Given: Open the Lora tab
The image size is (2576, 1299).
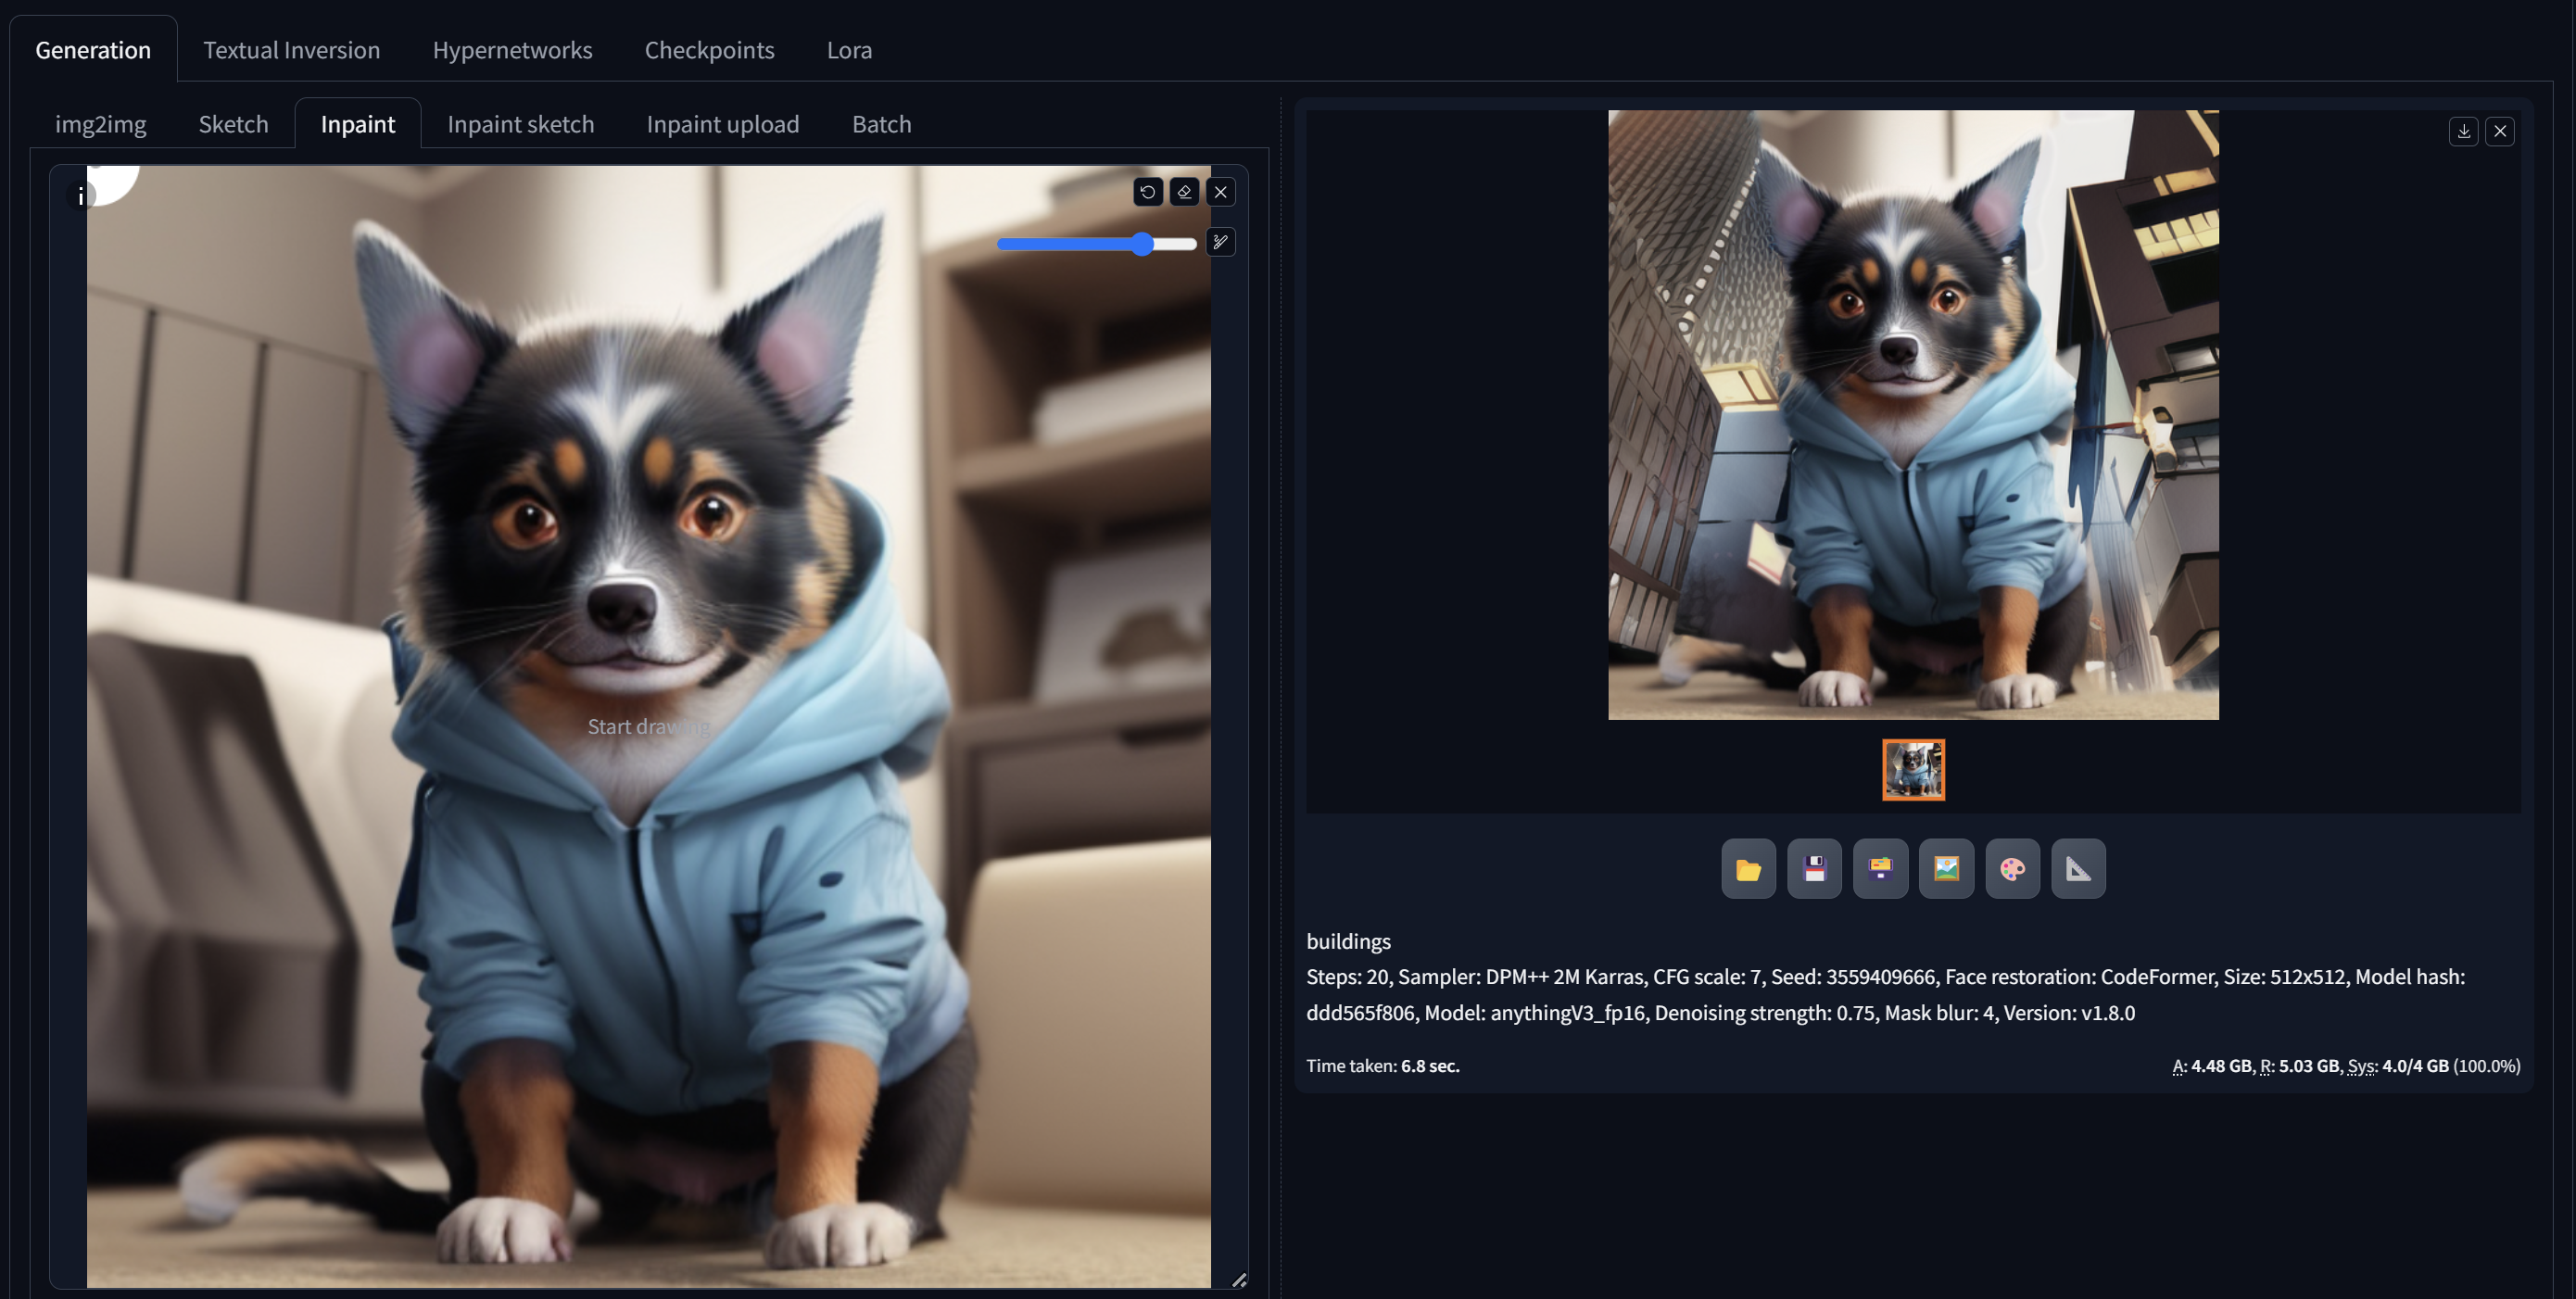Looking at the screenshot, I should pyautogui.click(x=849, y=49).
